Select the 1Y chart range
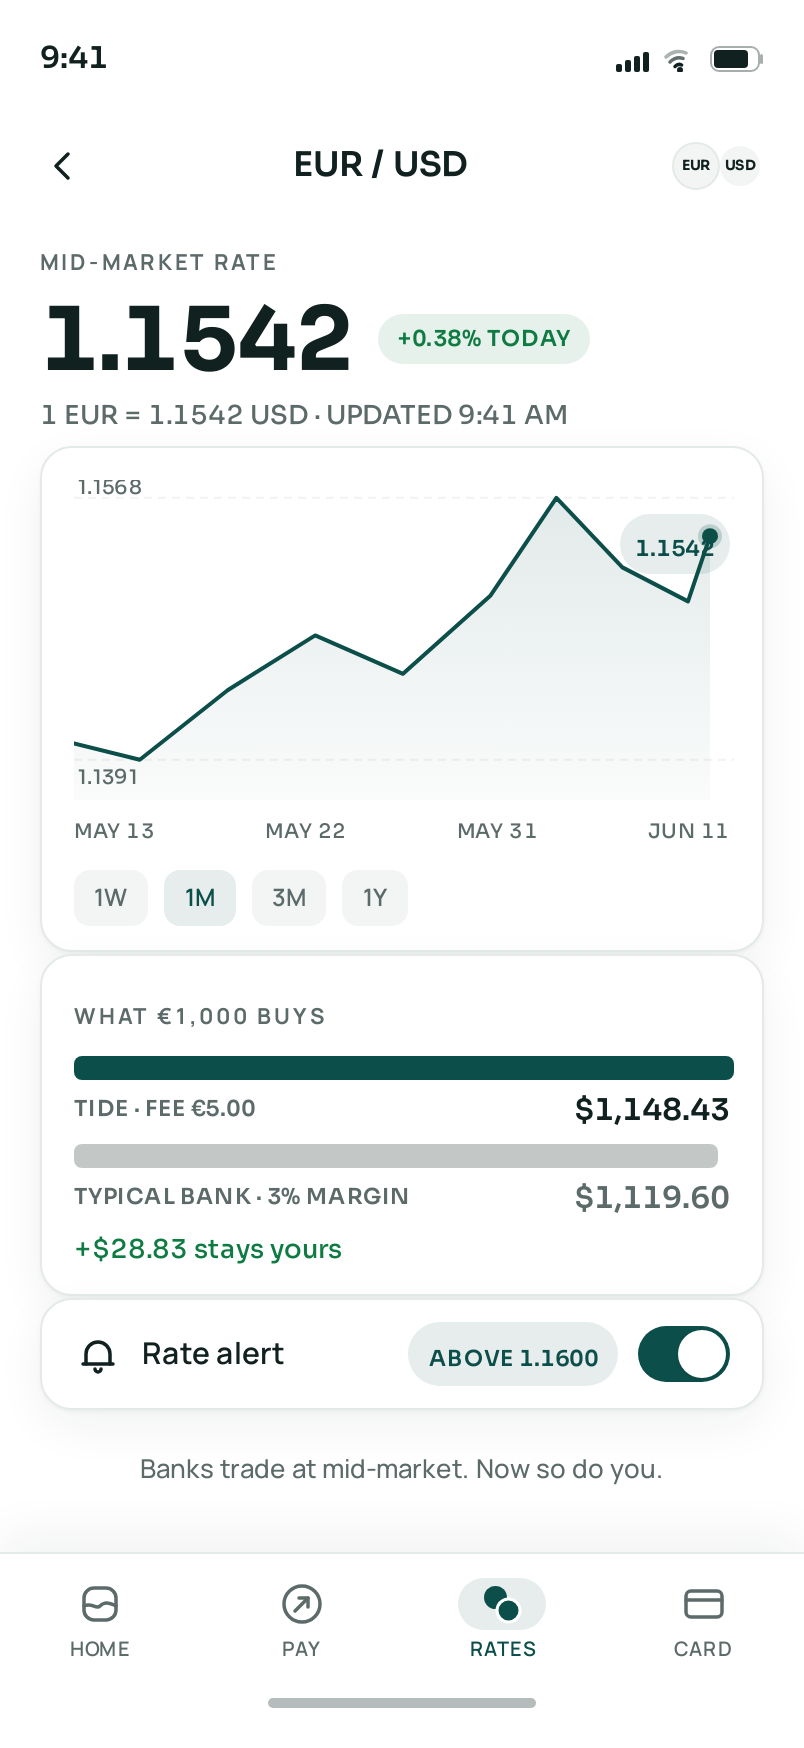The height and width of the screenshot is (1748, 804). pyautogui.click(x=375, y=897)
